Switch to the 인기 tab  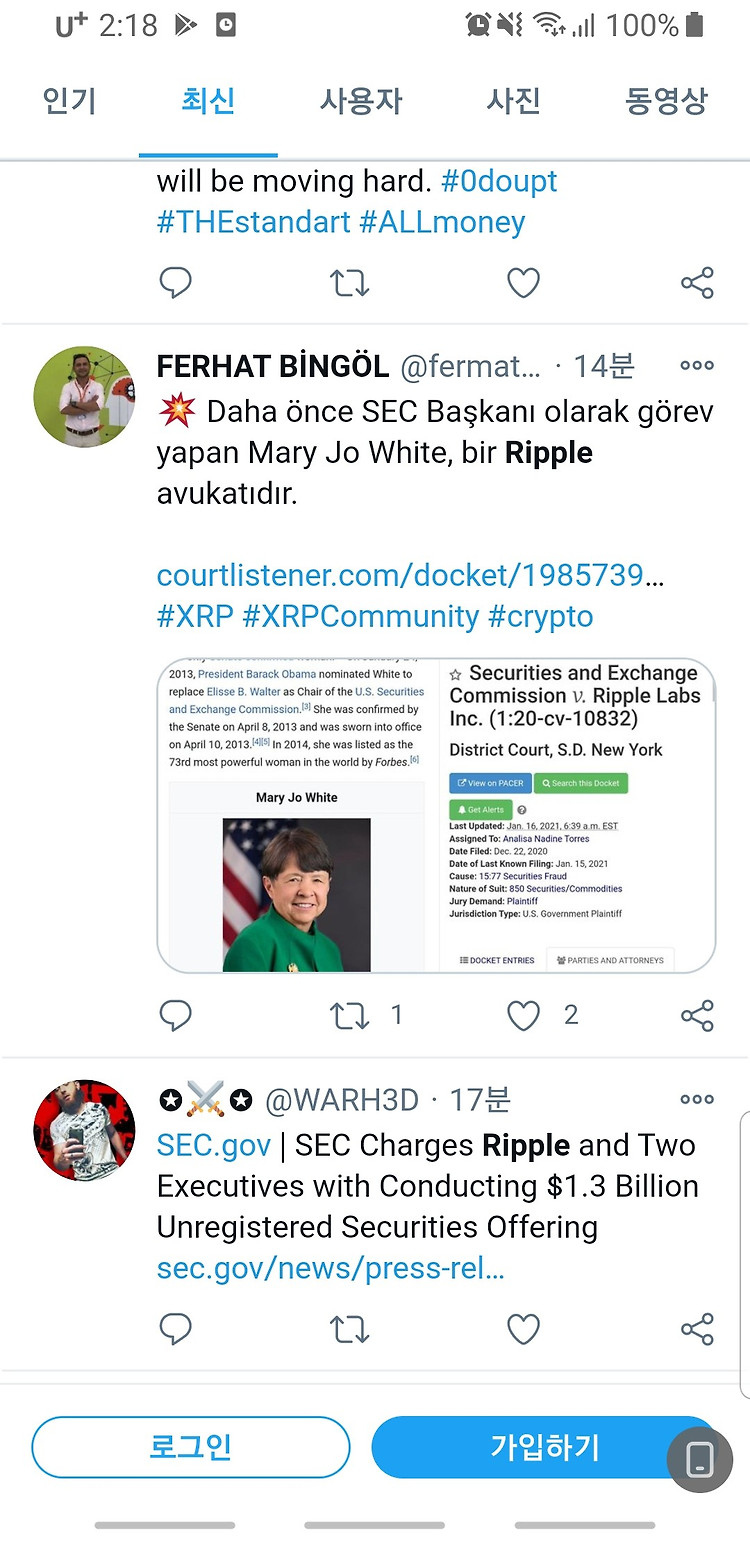[x=69, y=101]
